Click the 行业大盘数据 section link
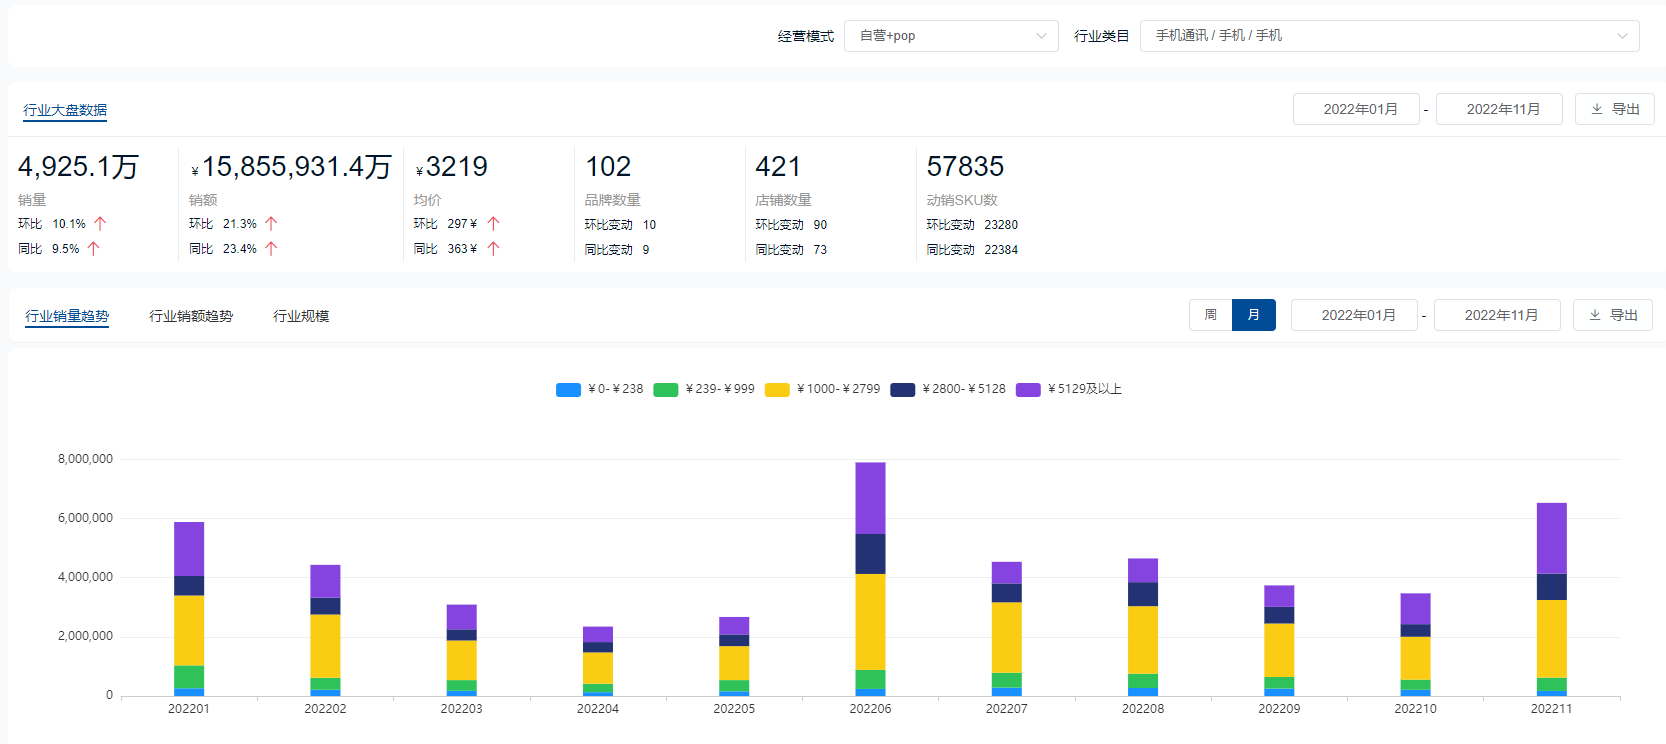The width and height of the screenshot is (1666, 744). click(x=65, y=110)
